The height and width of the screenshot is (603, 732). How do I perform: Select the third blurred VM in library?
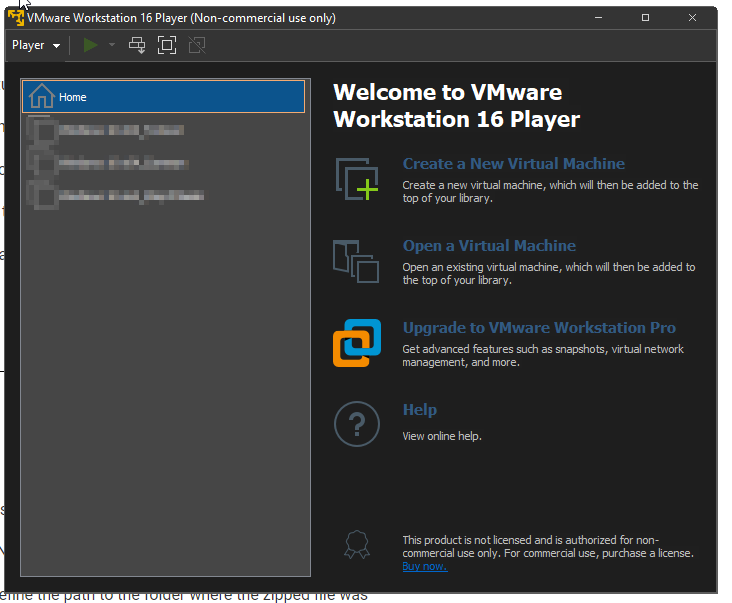[163, 195]
